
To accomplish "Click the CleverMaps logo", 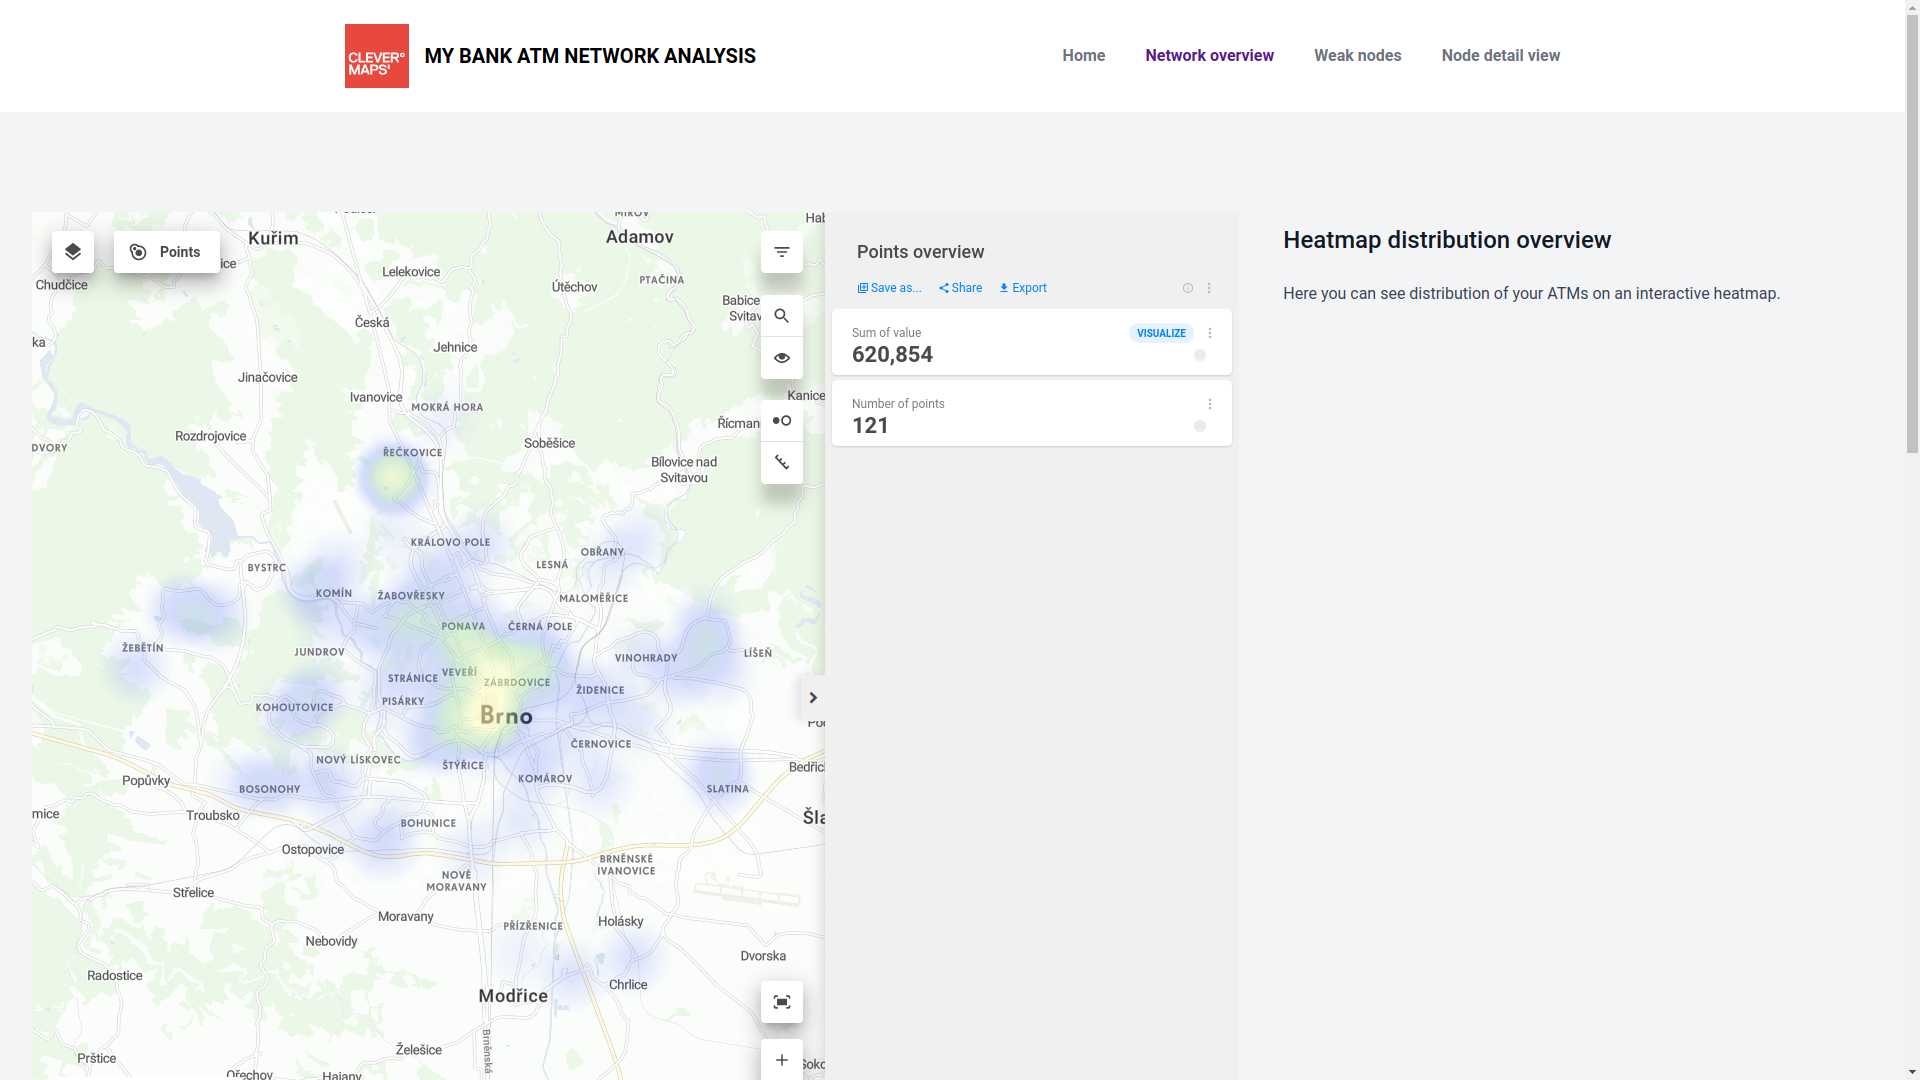I will pos(377,56).
